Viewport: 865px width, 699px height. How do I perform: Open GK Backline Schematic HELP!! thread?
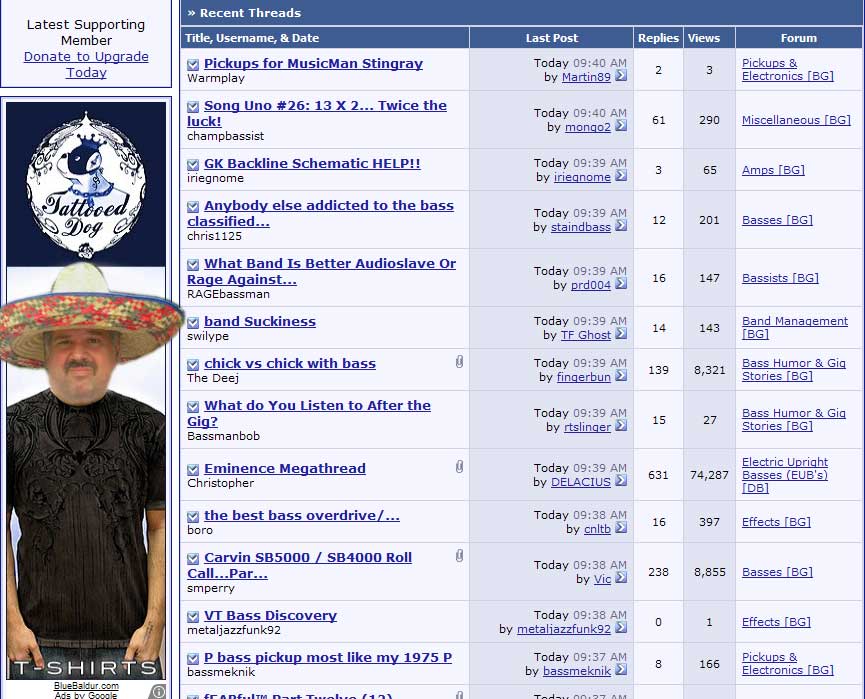312,163
